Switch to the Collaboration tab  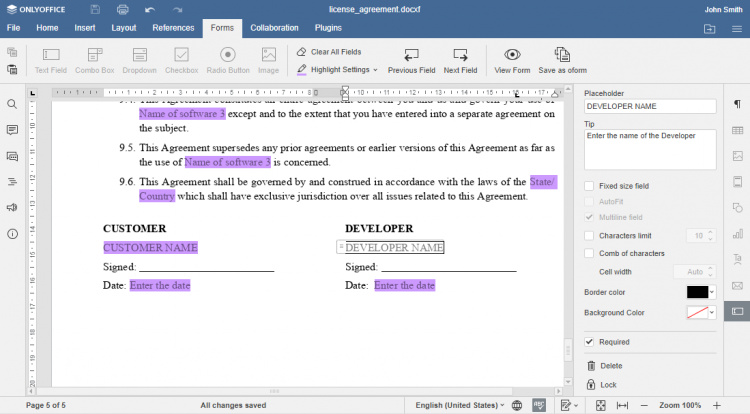[274, 28]
